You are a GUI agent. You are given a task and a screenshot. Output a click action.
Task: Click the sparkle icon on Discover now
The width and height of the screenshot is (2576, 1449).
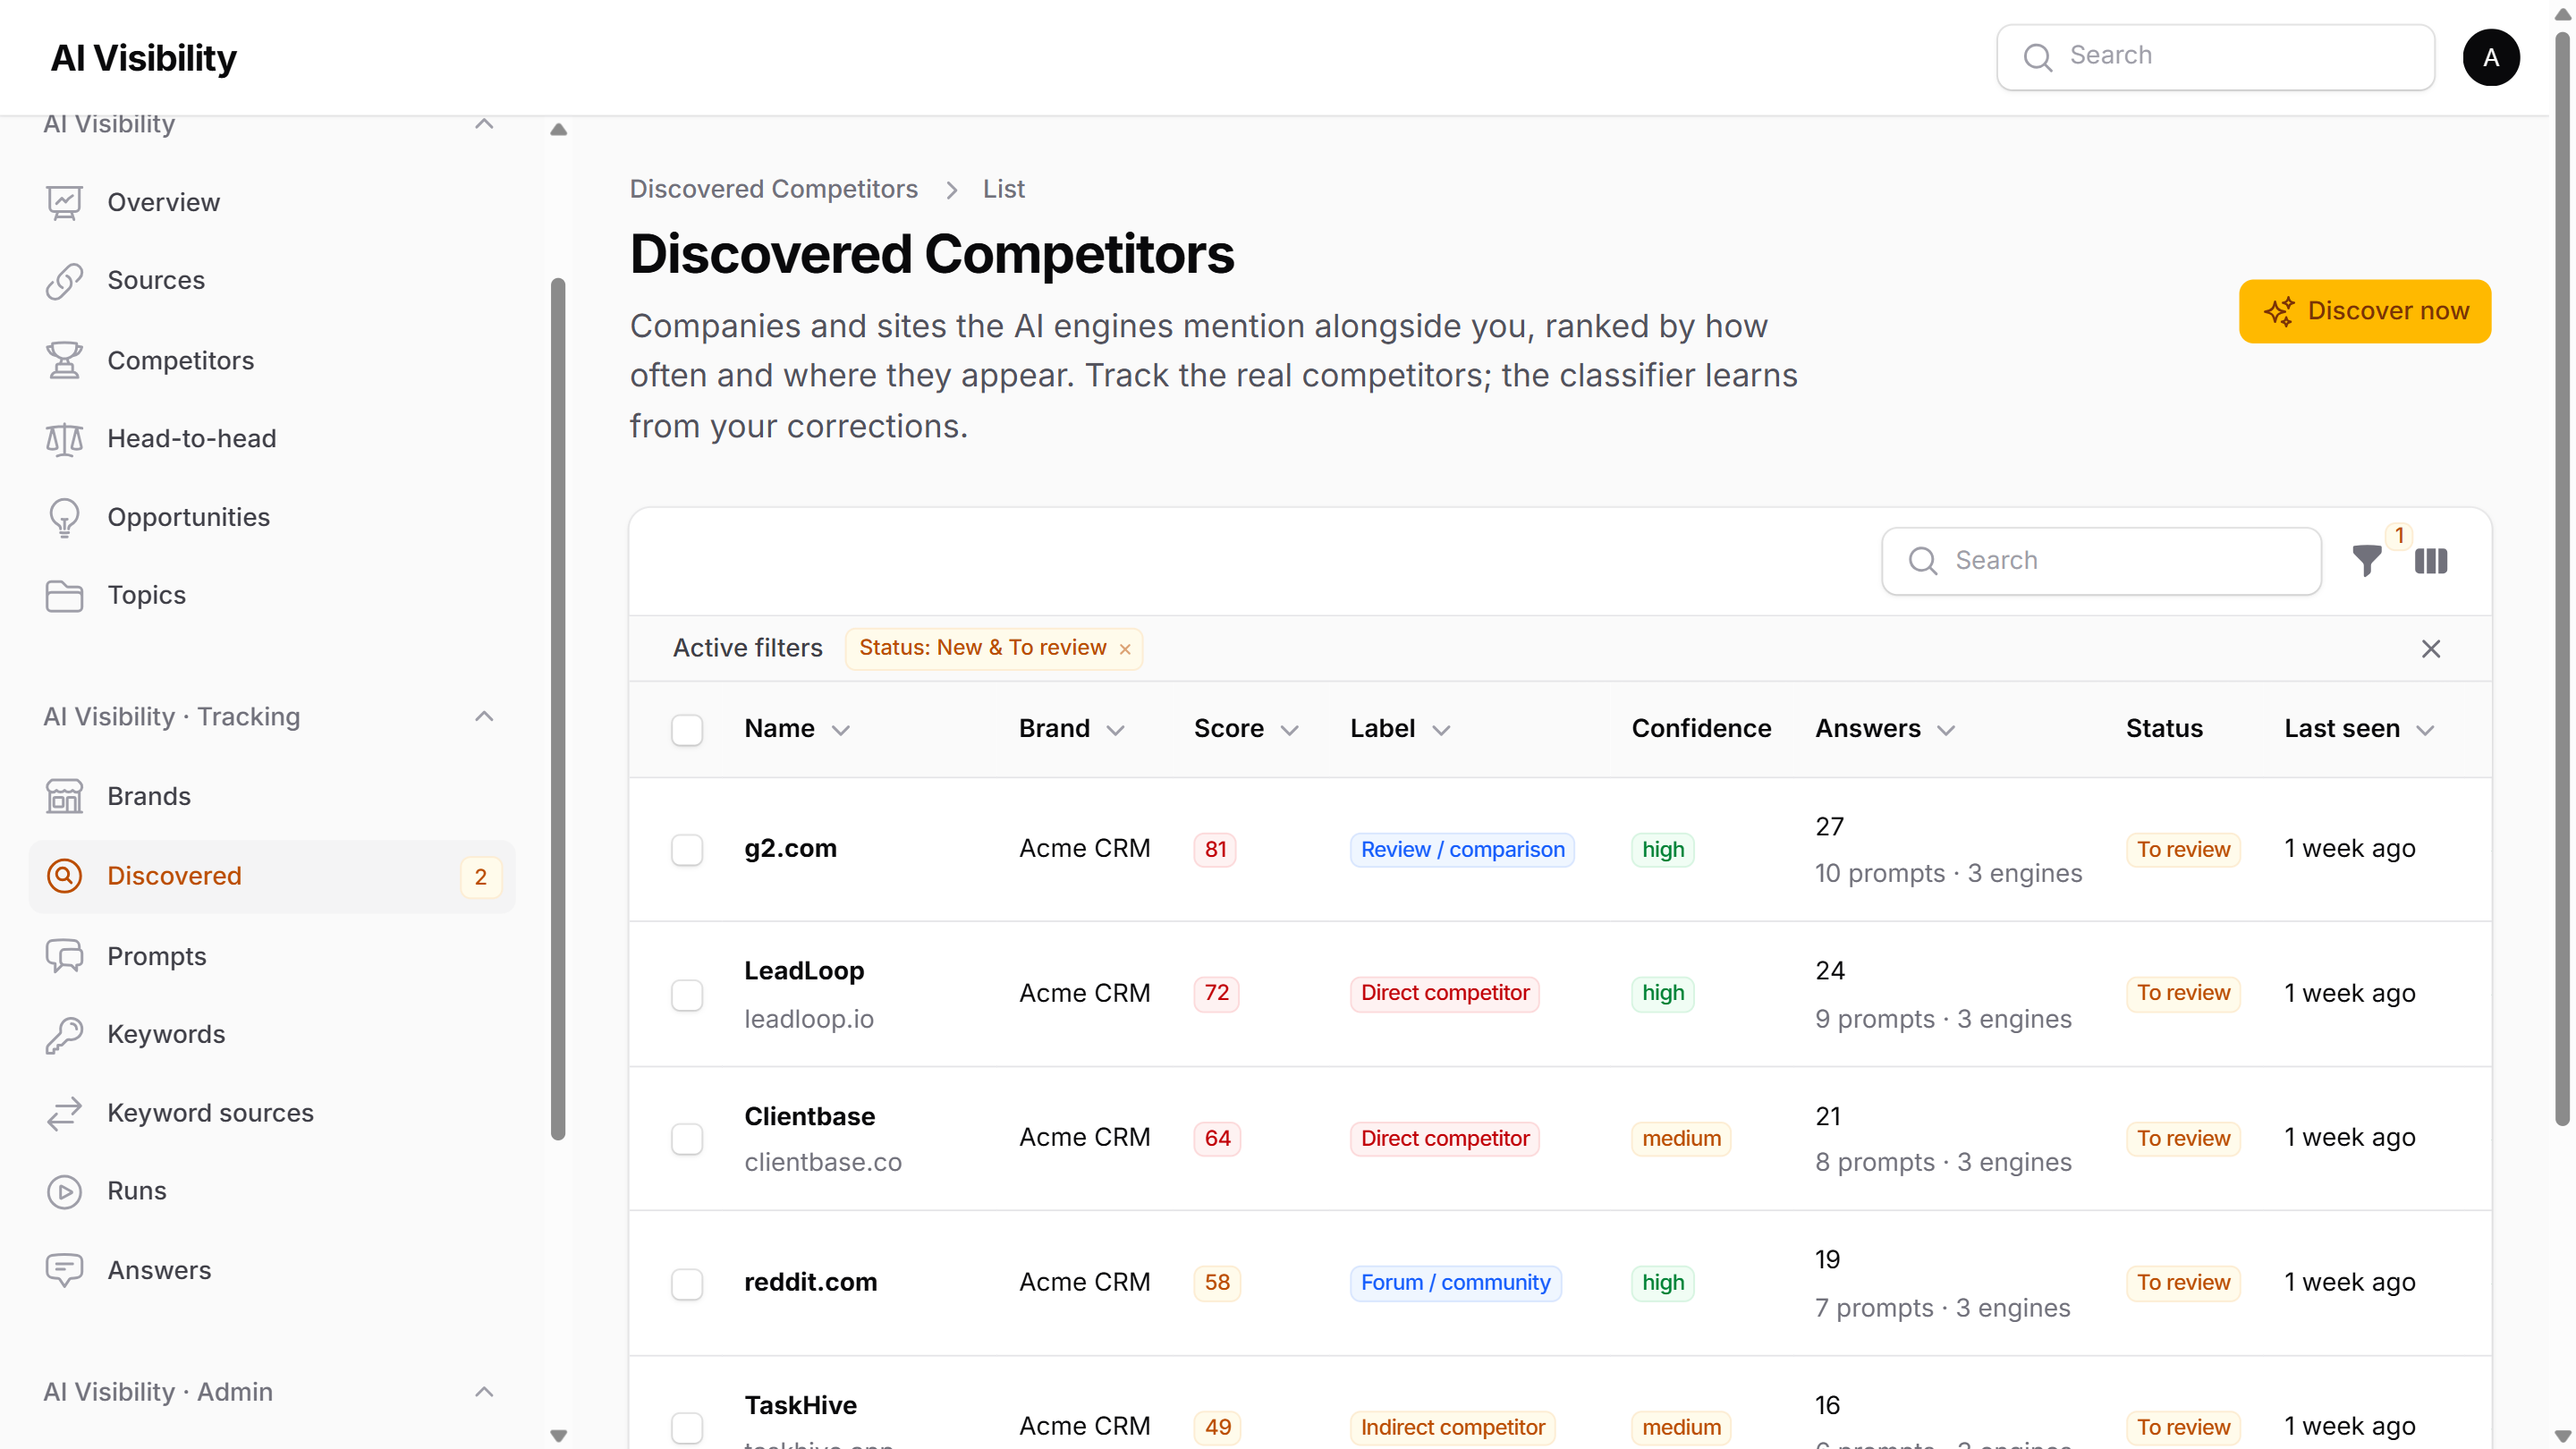[2279, 311]
